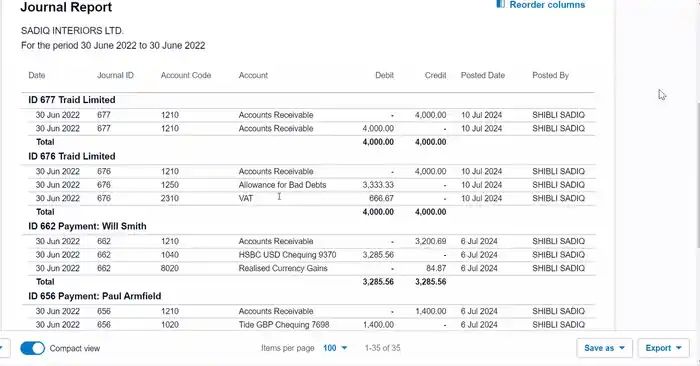Click the Account column header
Viewport: 700px width, 366px height.
coord(253,75)
